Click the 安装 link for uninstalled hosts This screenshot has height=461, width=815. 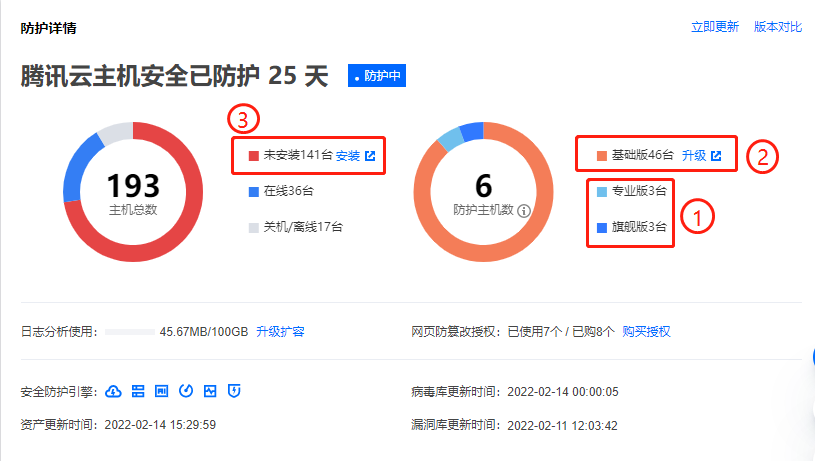(x=348, y=155)
